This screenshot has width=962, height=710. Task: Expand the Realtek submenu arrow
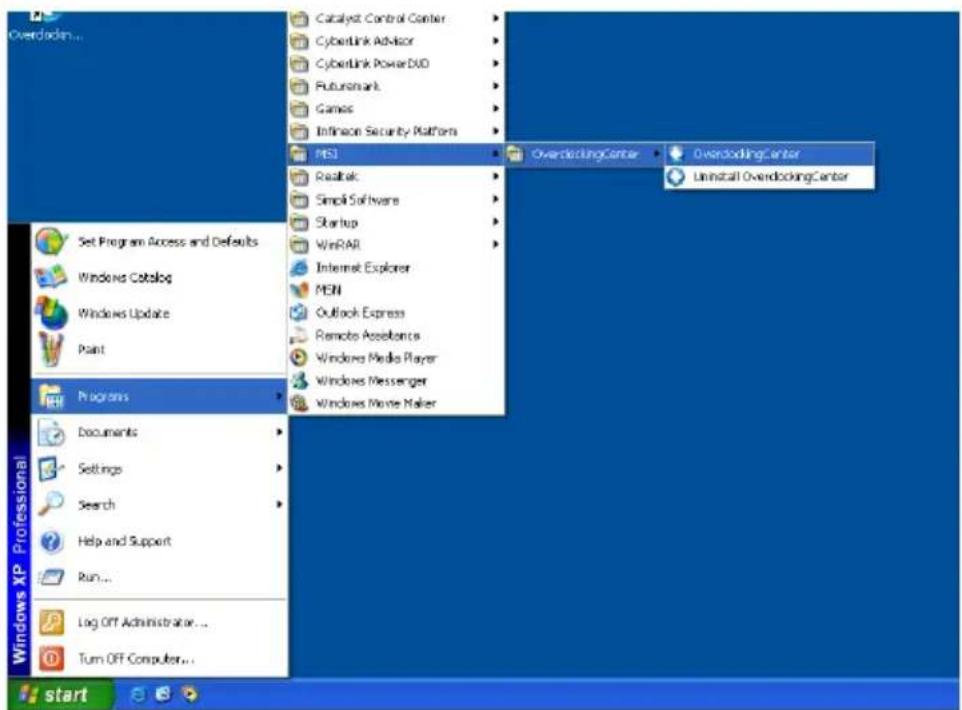(496, 176)
